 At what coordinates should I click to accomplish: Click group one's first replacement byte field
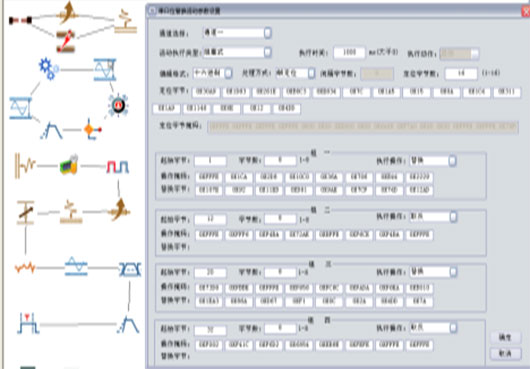tap(209, 191)
